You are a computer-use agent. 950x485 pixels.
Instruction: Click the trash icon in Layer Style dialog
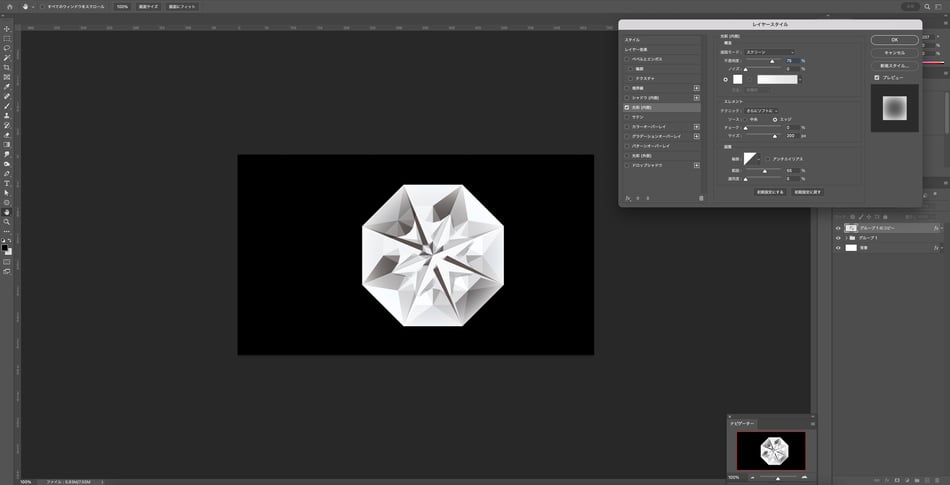point(701,198)
